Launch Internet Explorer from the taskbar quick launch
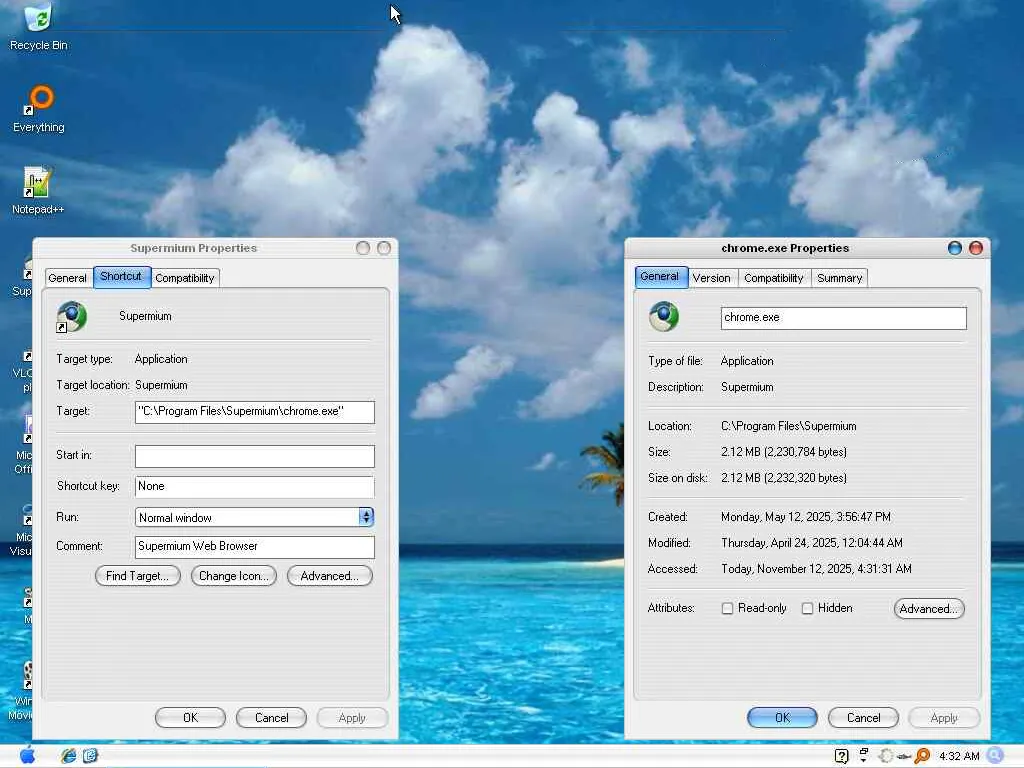Viewport: 1024px width, 768px height. [x=68, y=756]
